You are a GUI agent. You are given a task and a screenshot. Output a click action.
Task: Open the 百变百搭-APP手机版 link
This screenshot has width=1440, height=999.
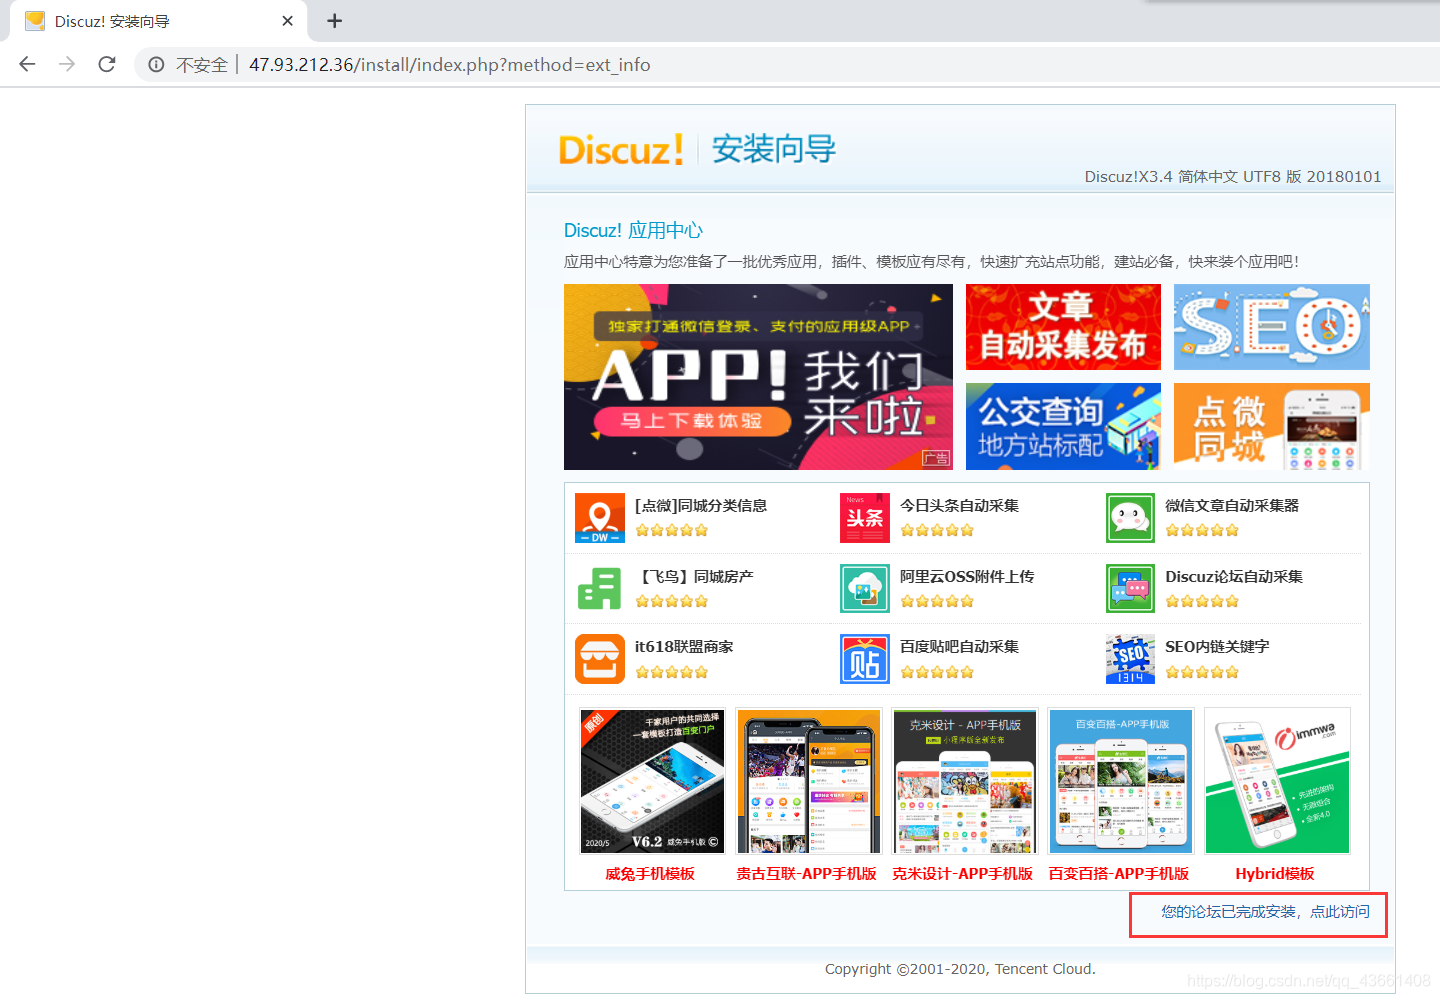coord(1118,874)
